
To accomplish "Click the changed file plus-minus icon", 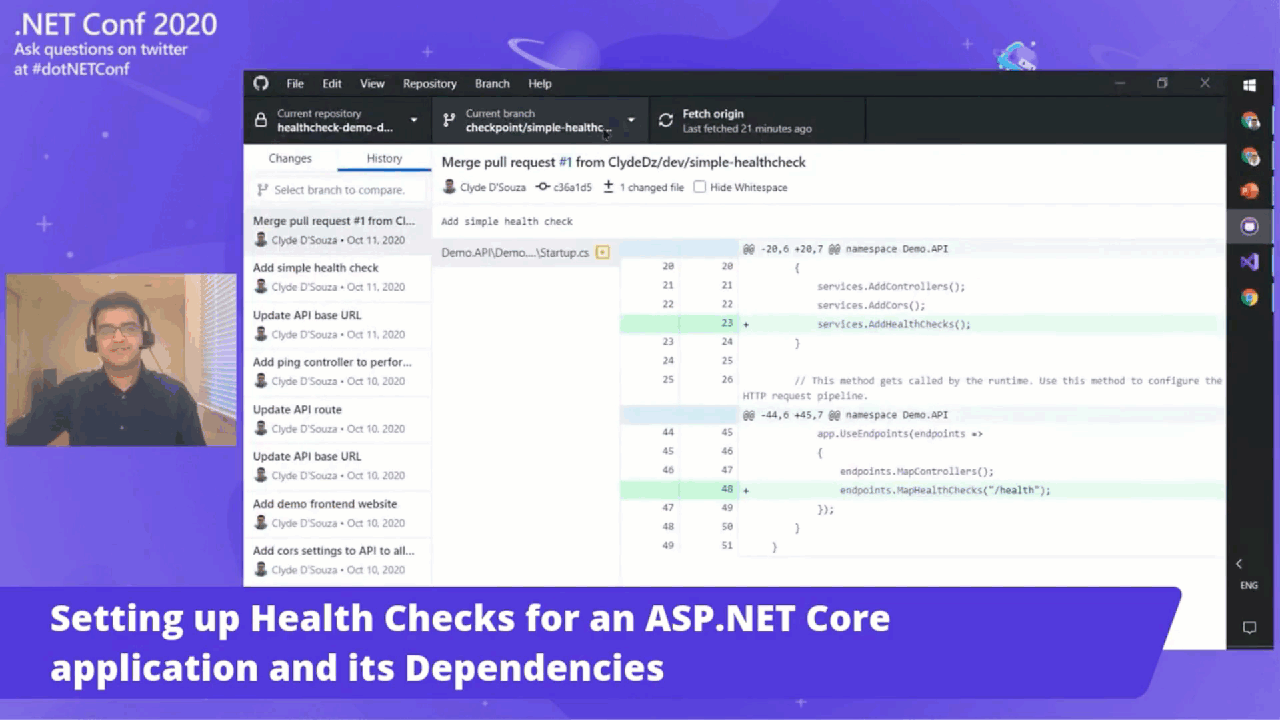I will click(x=608, y=187).
